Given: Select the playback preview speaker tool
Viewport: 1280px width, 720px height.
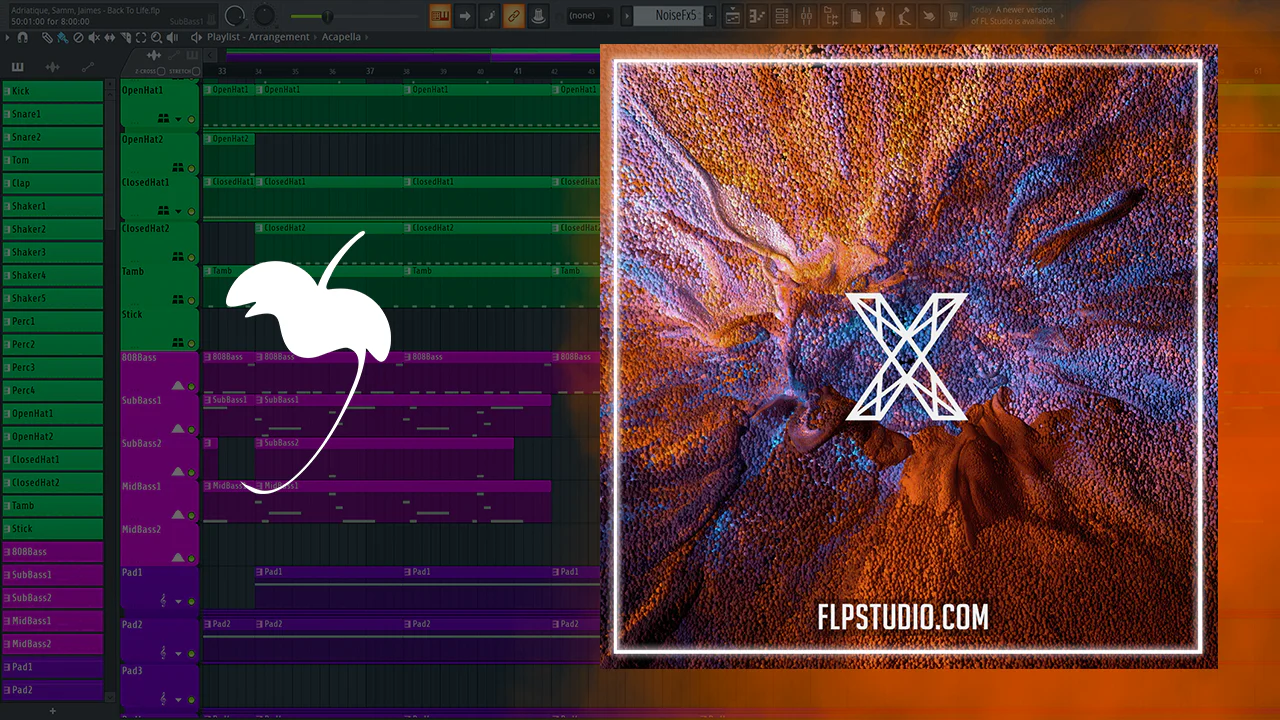Looking at the screenshot, I should point(173,37).
